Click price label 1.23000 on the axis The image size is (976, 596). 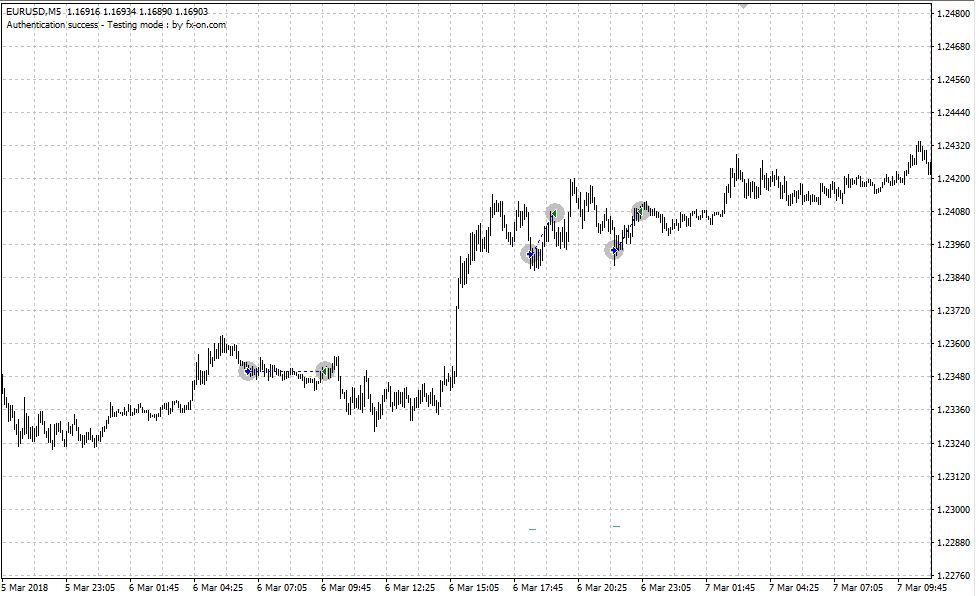coord(953,510)
